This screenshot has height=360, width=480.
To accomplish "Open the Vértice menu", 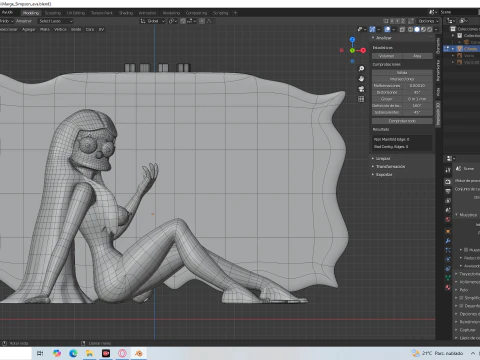I will click(x=60, y=29).
